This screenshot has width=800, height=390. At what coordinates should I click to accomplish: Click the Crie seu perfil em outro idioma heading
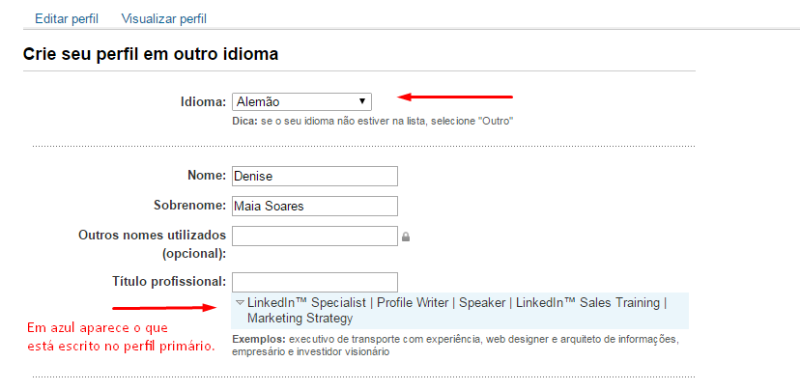click(x=151, y=54)
